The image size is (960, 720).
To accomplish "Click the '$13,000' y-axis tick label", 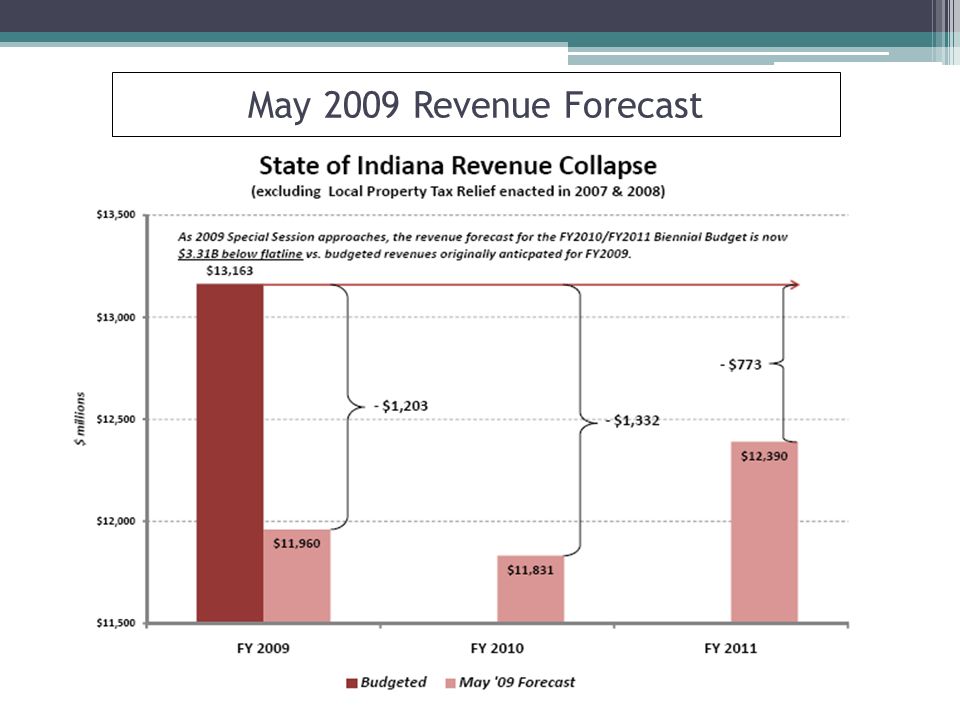I will (116, 317).
